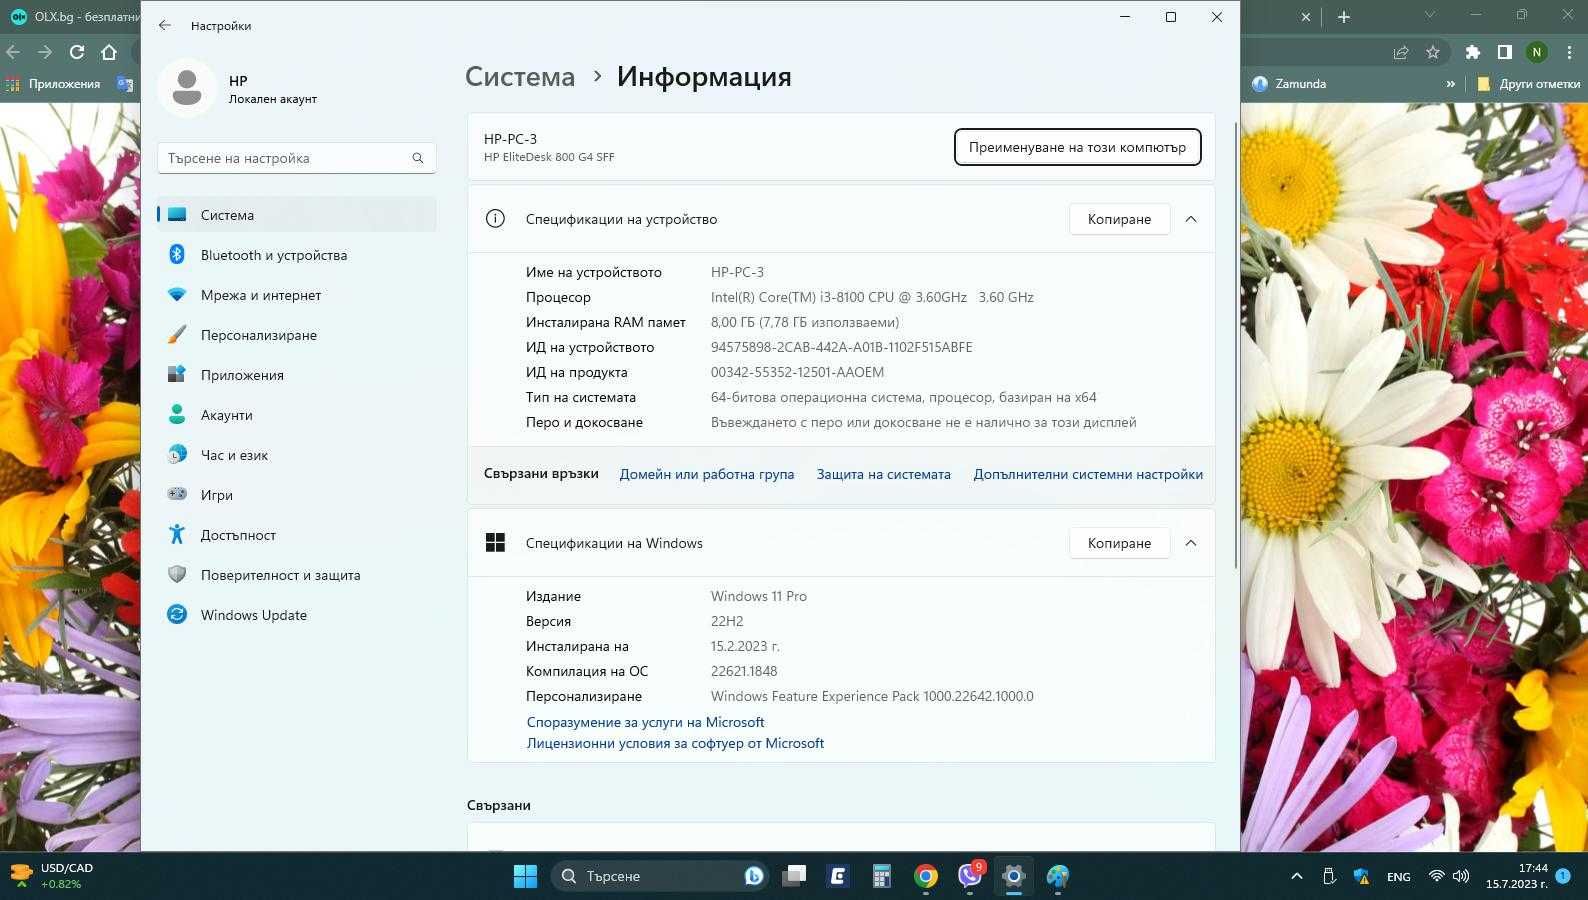
Task: Open notification badge in taskbar
Action: [x=1563, y=875]
